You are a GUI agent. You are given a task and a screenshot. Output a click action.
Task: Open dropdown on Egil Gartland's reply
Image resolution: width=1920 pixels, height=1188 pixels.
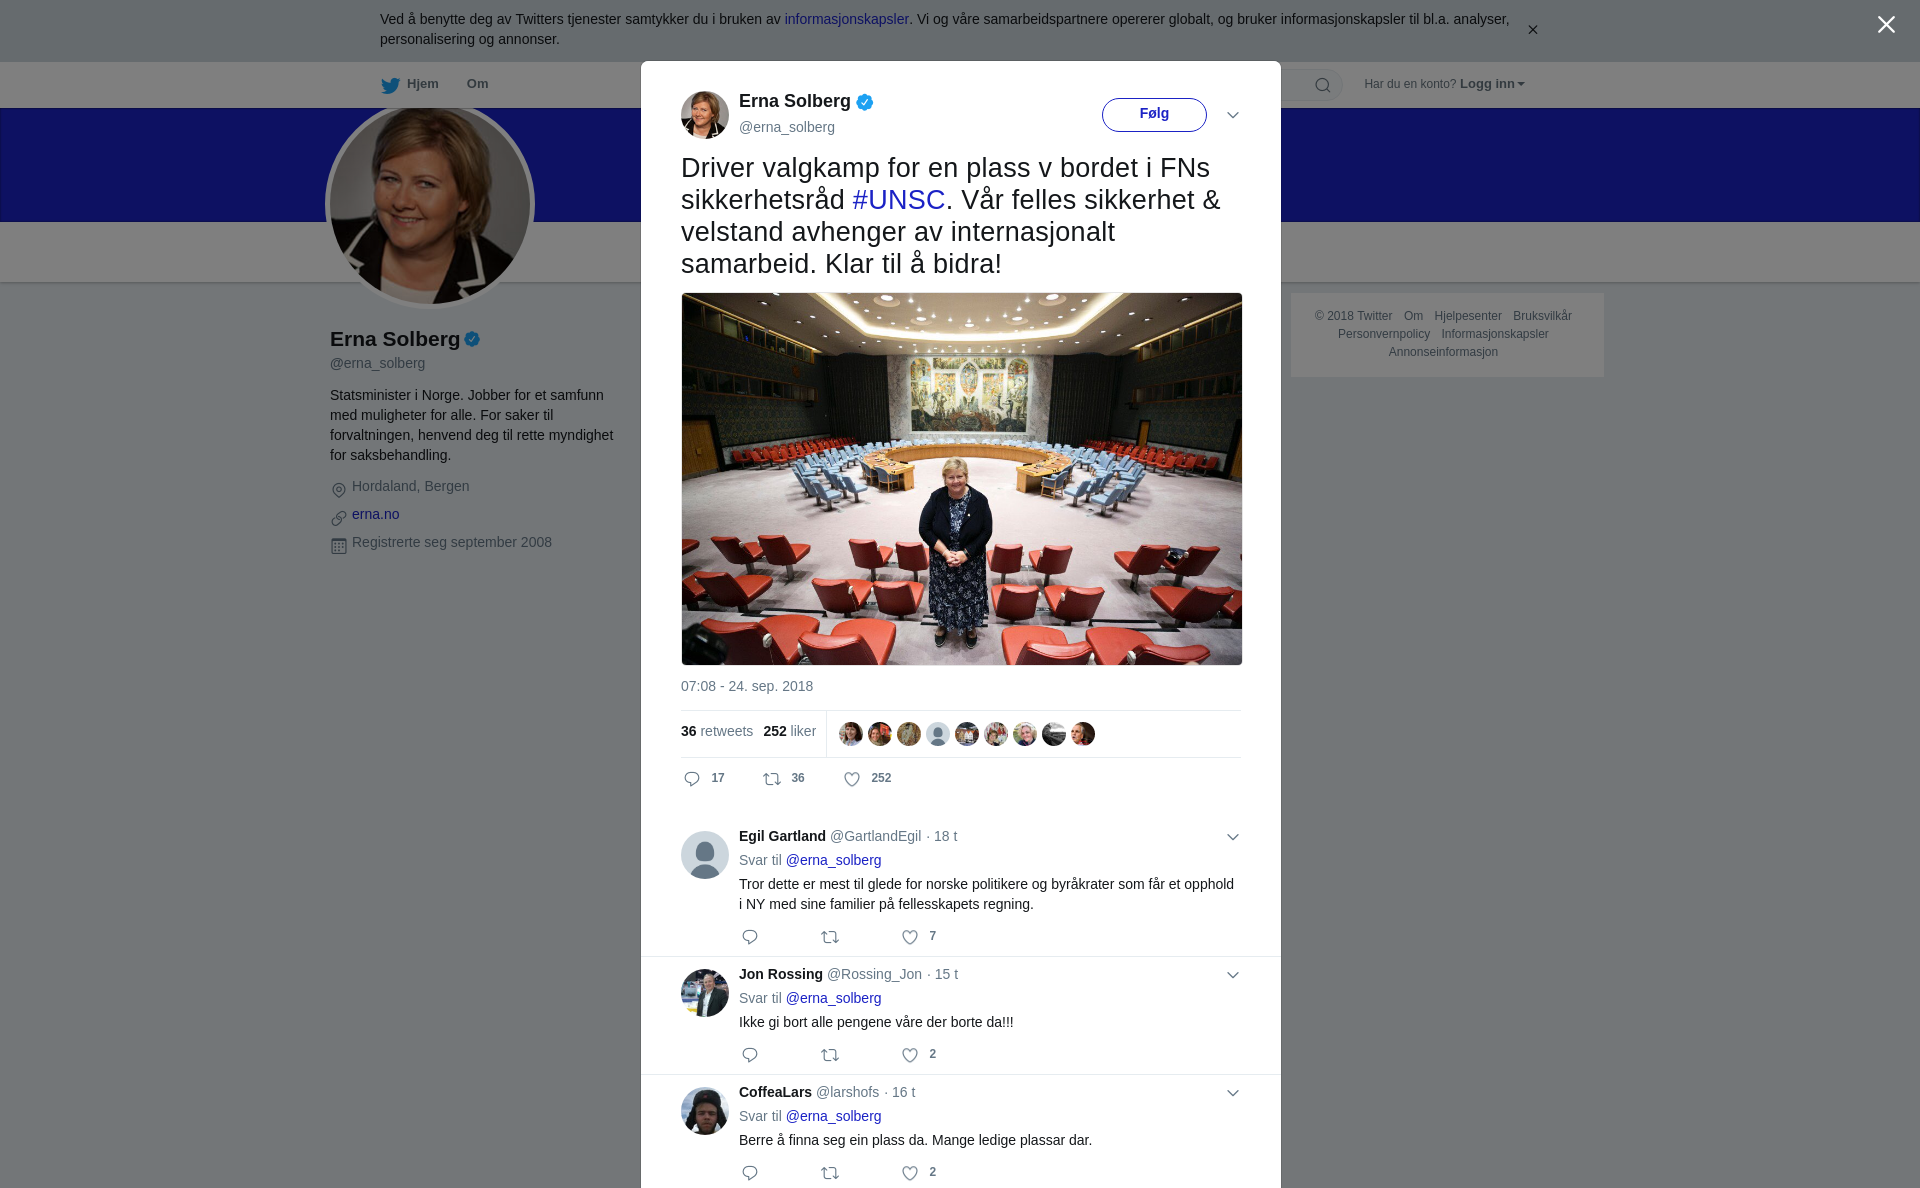[x=1233, y=837]
